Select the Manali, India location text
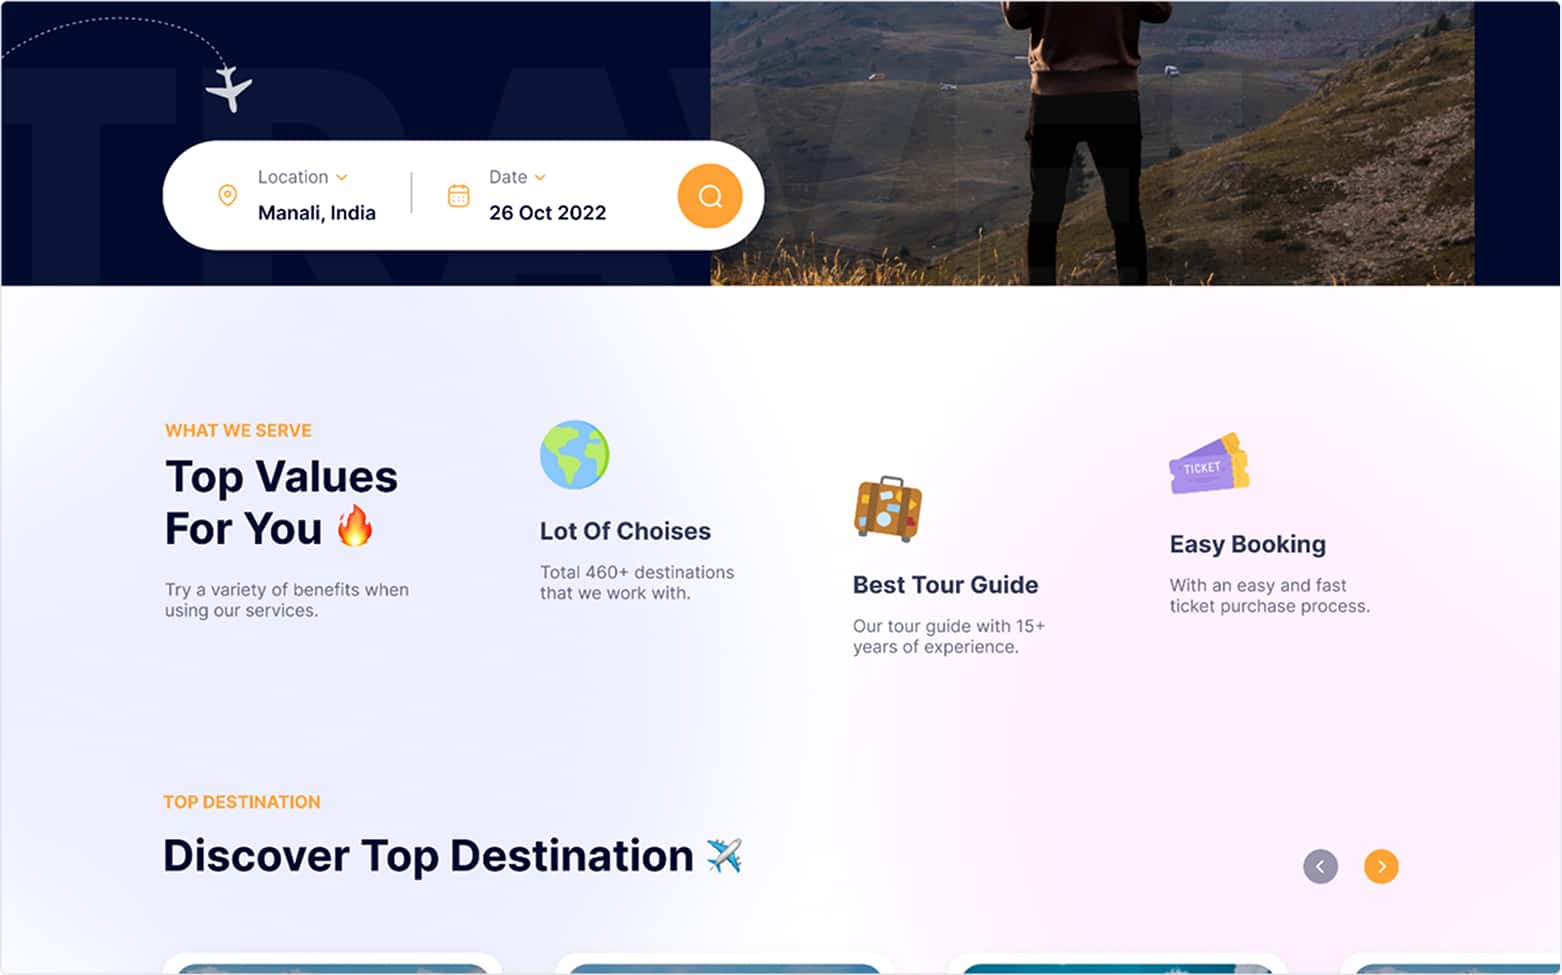 [x=316, y=212]
